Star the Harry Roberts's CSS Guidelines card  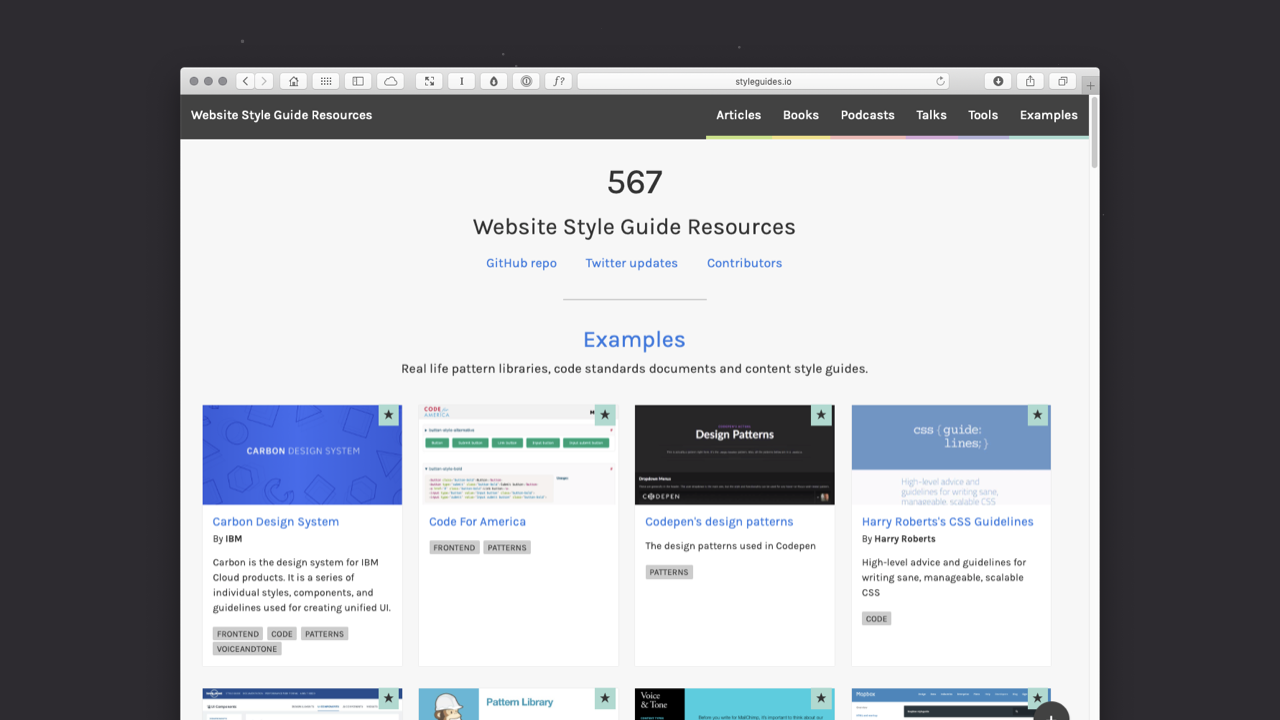(x=1037, y=415)
